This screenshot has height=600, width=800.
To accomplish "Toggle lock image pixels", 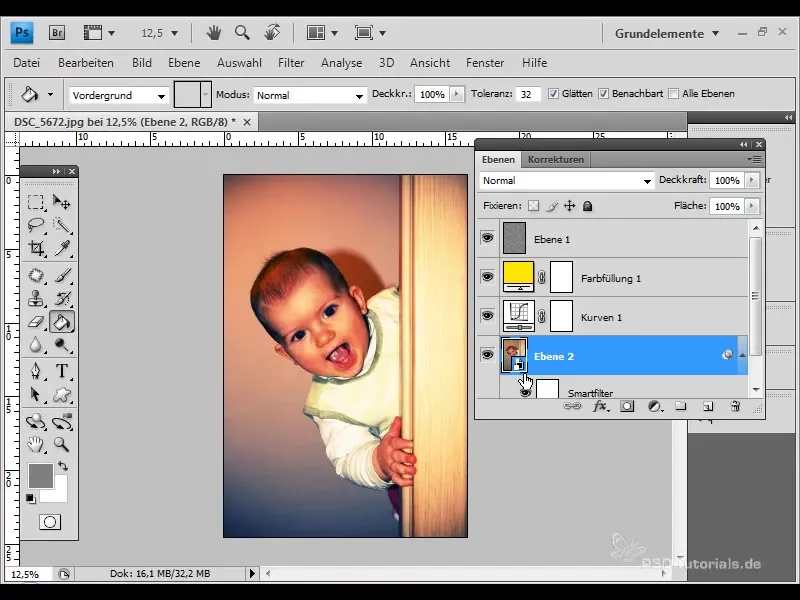I will click(552, 206).
